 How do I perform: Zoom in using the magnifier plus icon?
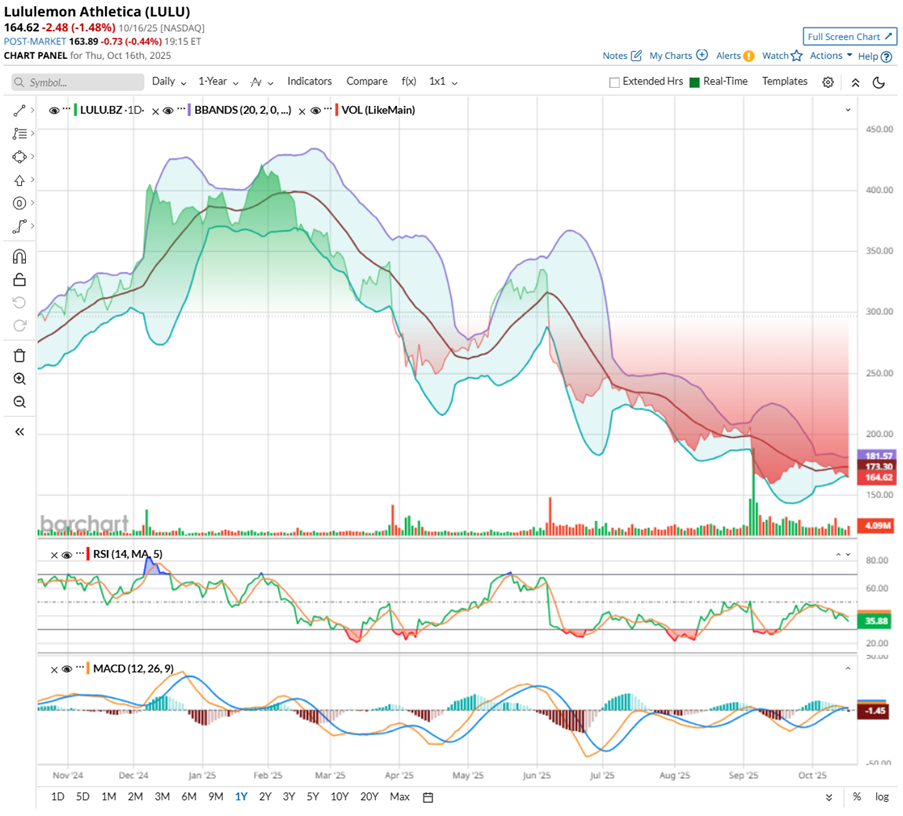pos(19,379)
